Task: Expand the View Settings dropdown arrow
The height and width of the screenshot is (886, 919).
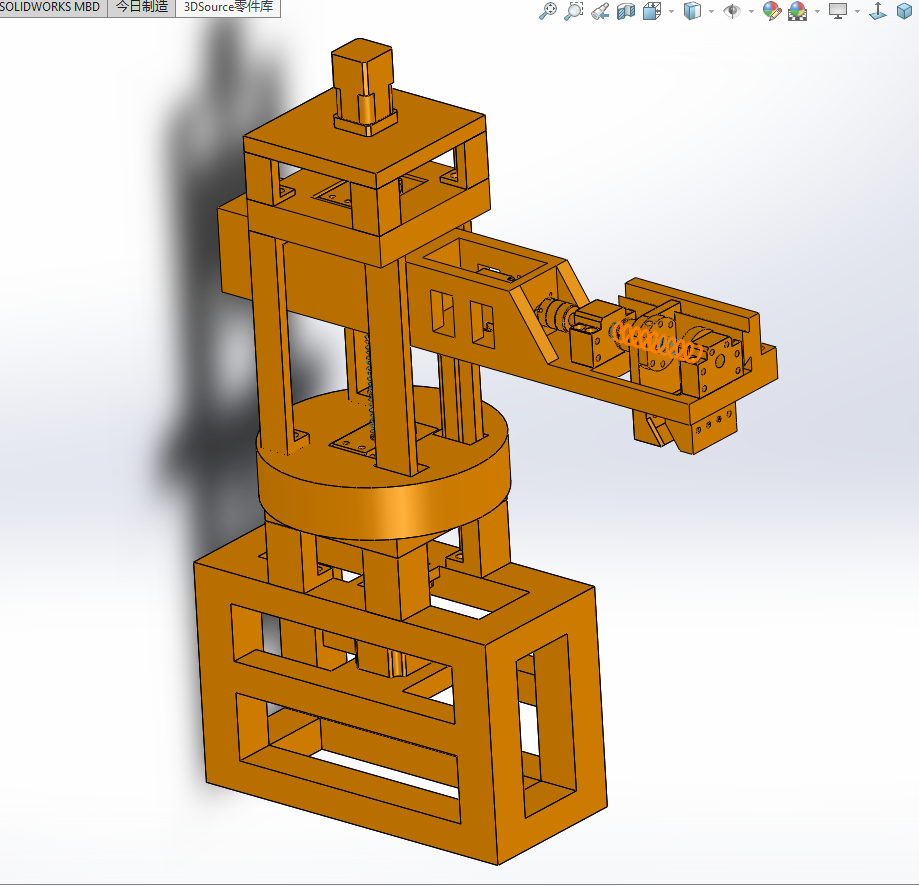Action: pos(857,12)
